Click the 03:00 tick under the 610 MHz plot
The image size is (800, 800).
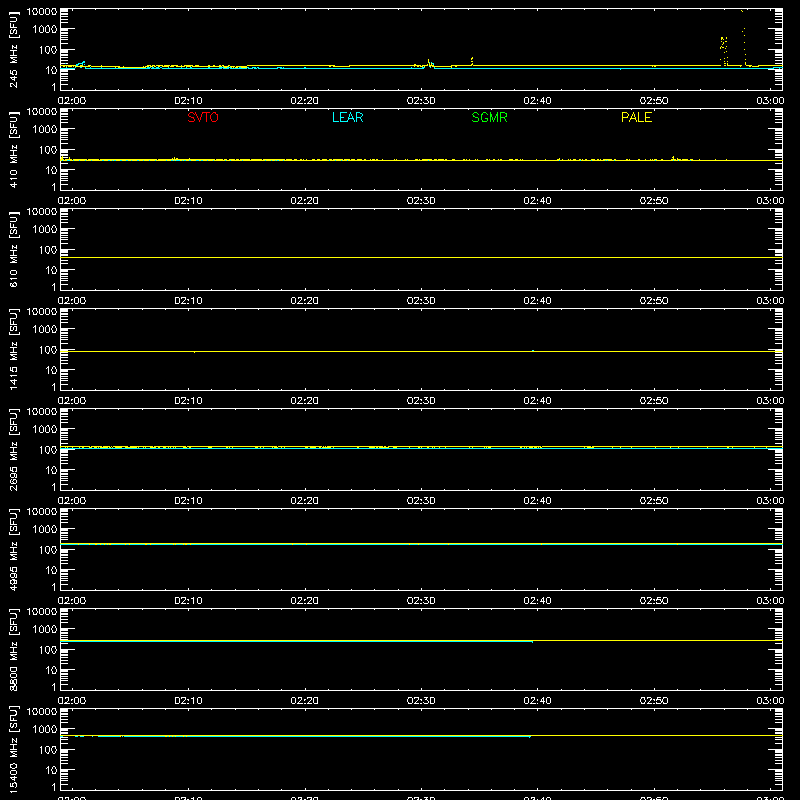pos(770,301)
